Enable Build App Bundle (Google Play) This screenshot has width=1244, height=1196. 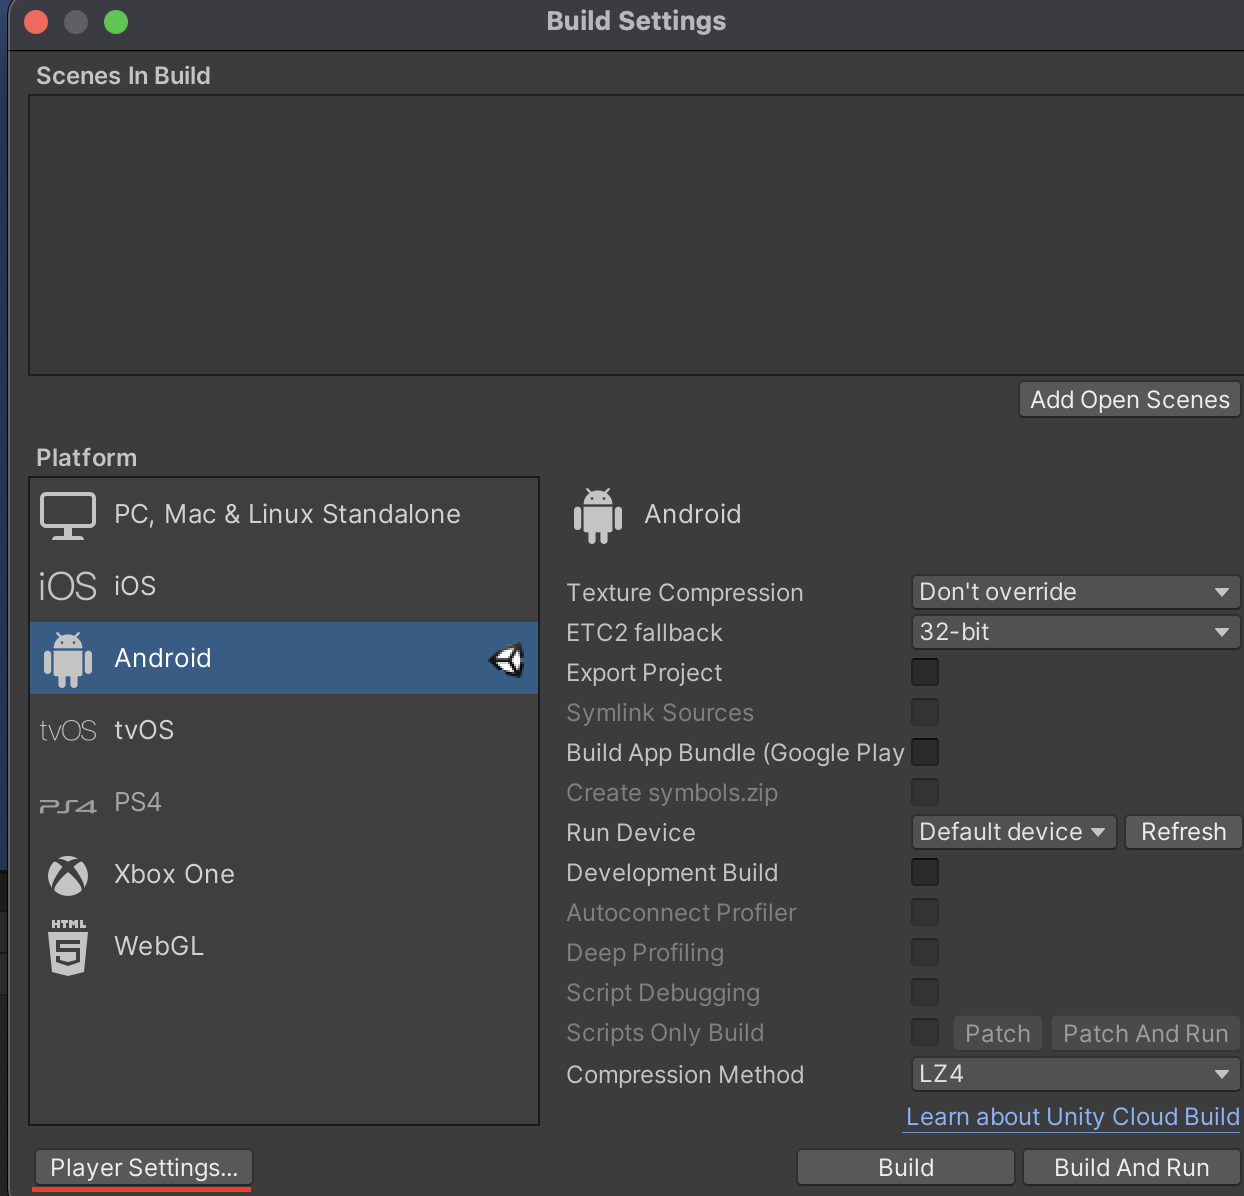[x=925, y=752]
